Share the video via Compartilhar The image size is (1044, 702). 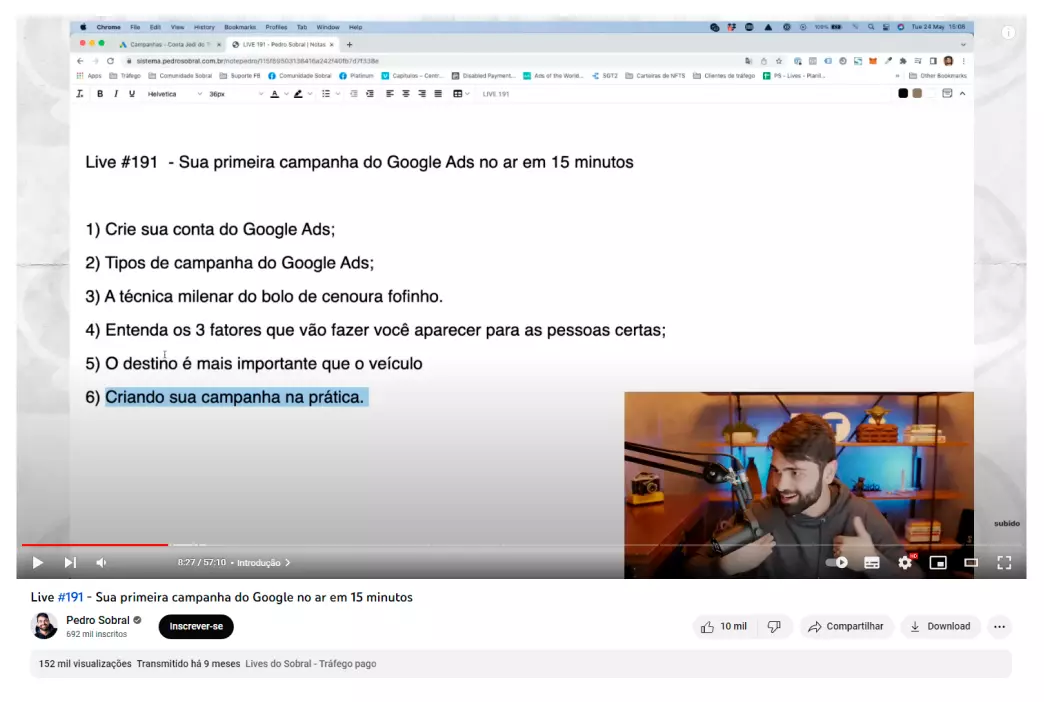(846, 627)
